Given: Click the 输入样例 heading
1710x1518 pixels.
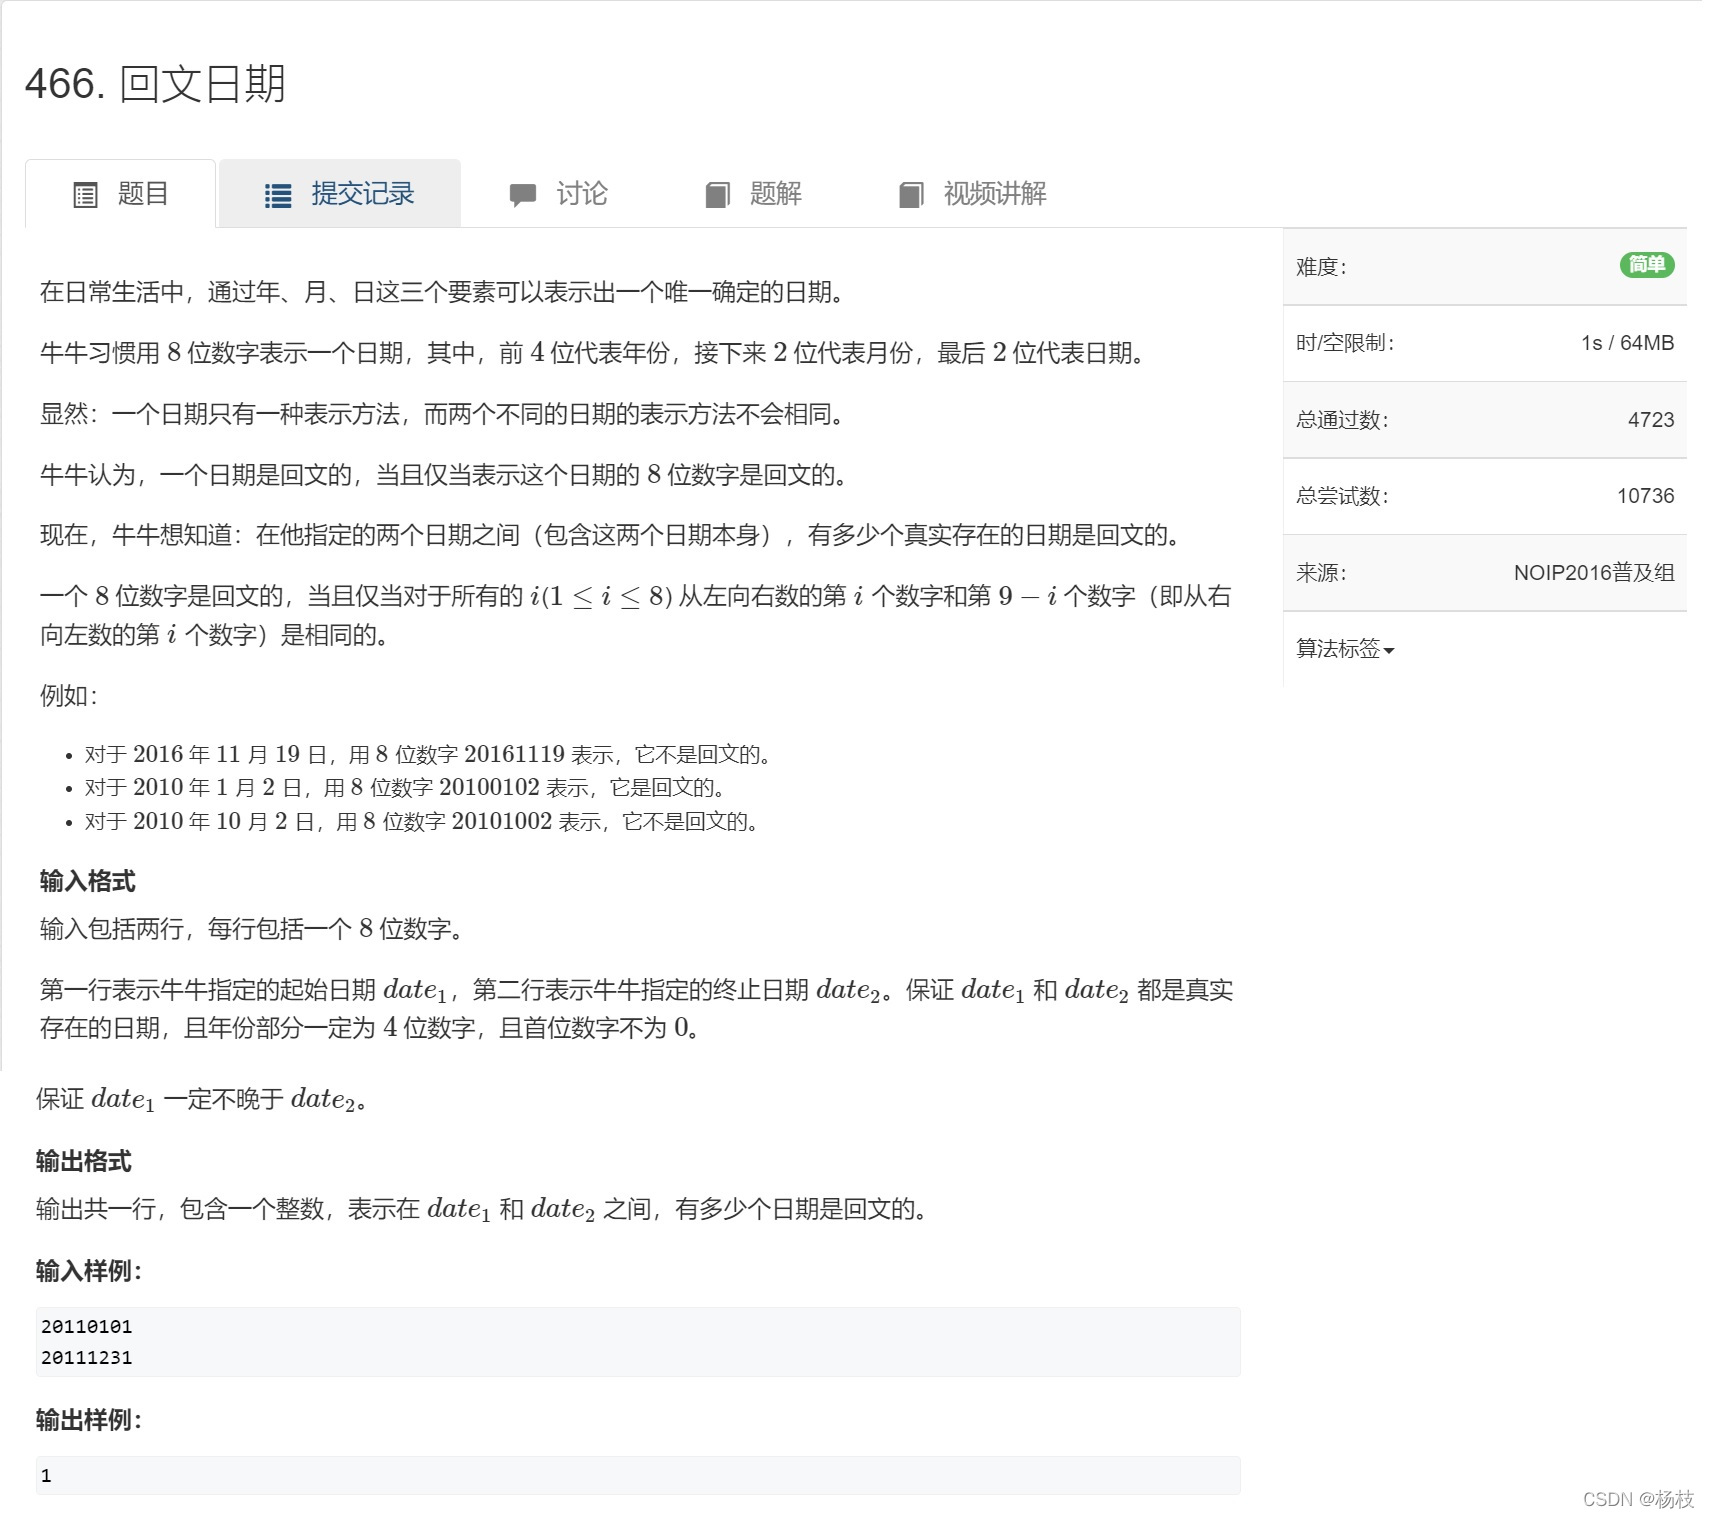Looking at the screenshot, I should tap(89, 1271).
